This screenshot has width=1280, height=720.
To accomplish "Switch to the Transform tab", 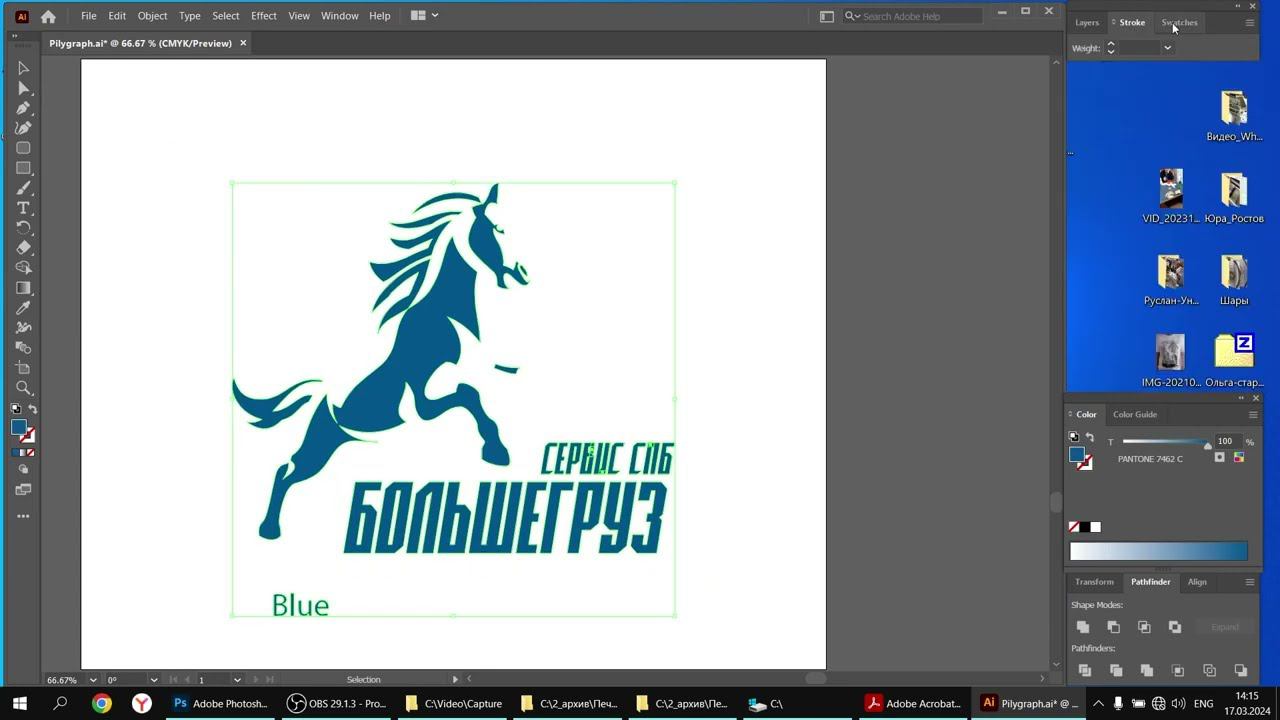I will tap(1094, 582).
